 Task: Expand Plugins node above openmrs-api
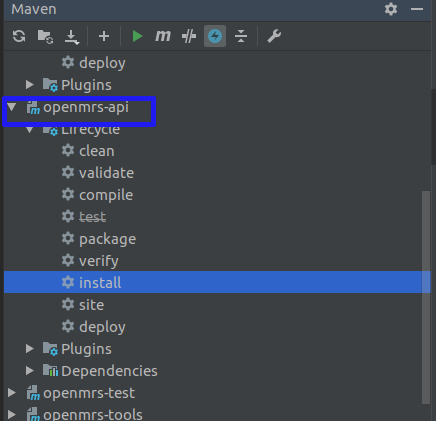(x=30, y=85)
